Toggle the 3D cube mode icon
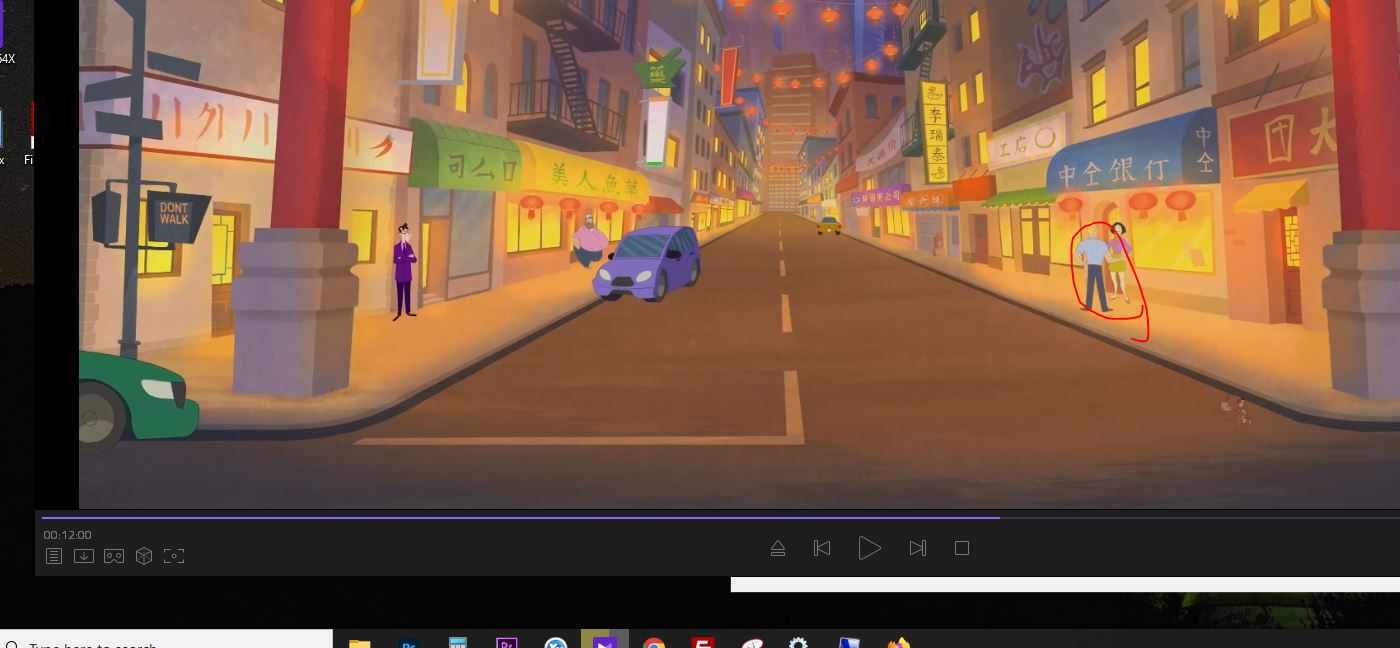 [x=144, y=556]
